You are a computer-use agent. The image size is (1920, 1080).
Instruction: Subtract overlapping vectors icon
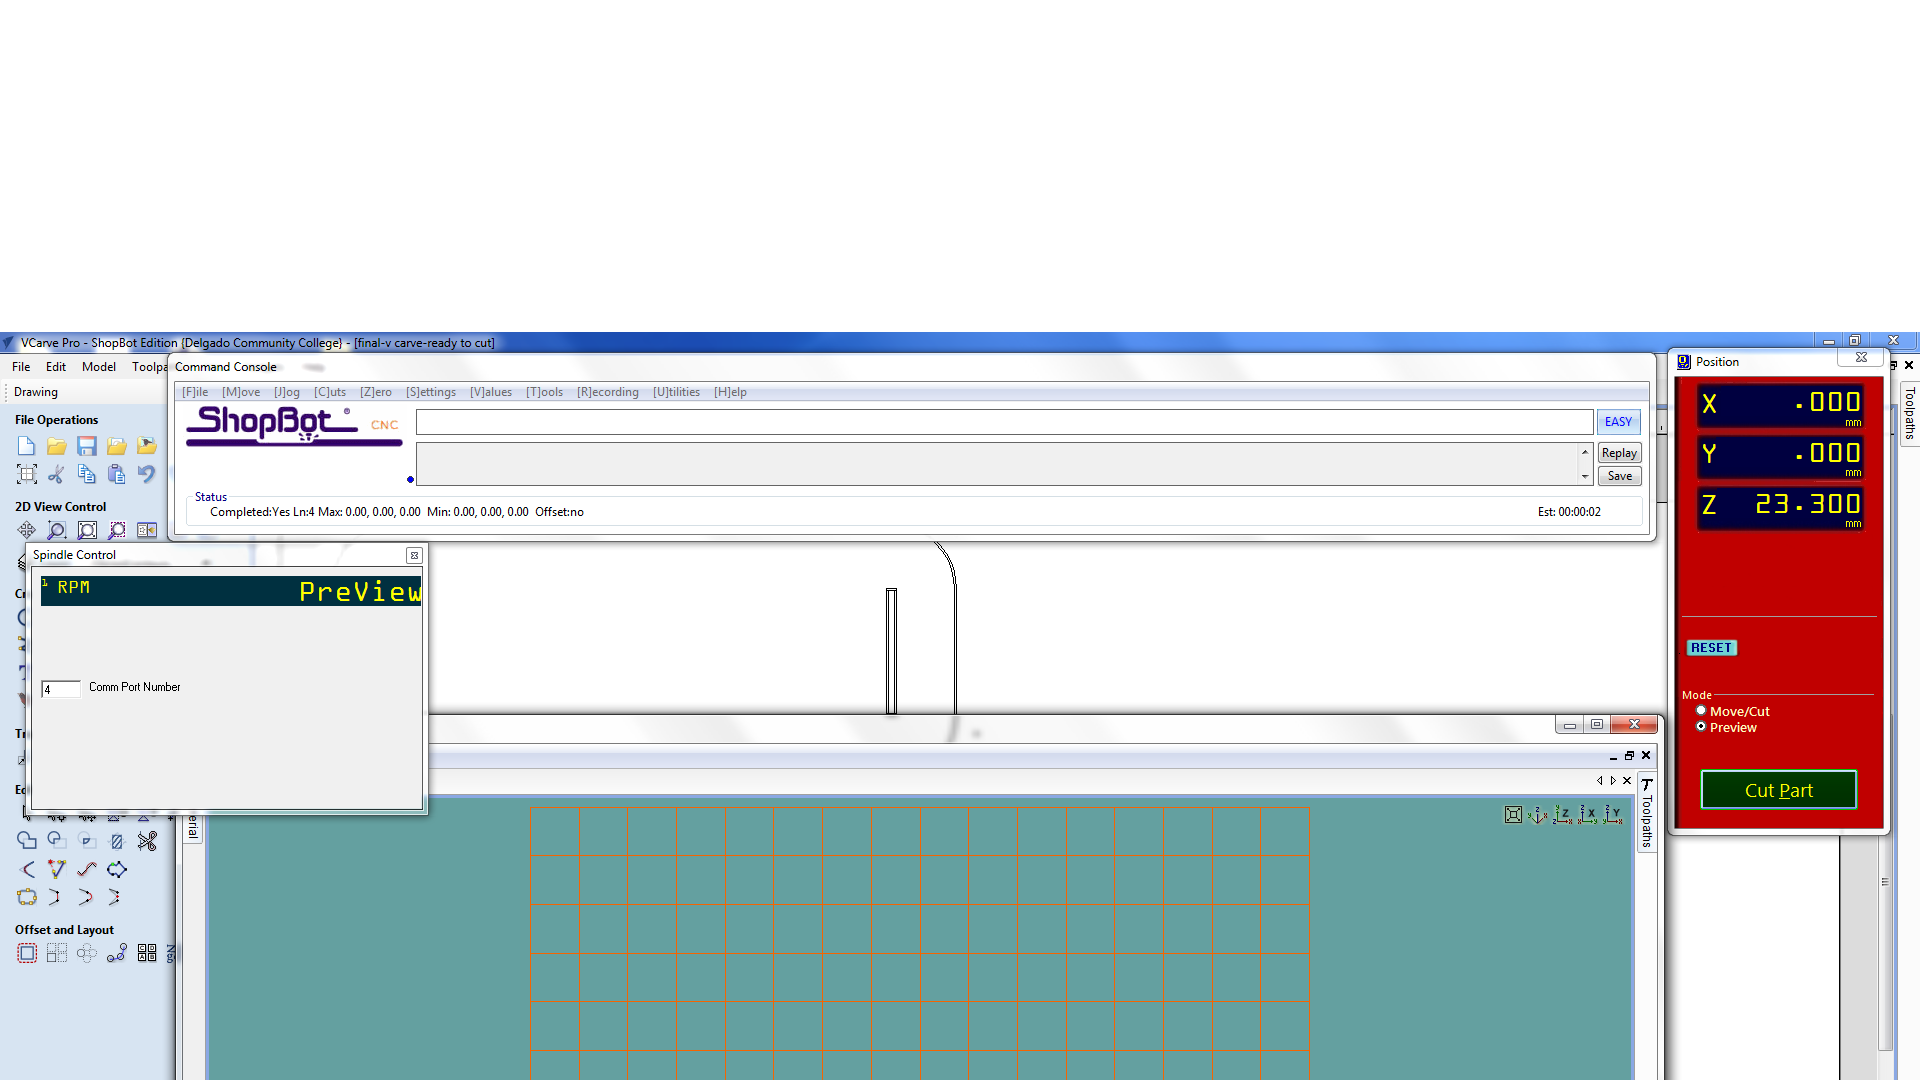[x=57, y=841]
